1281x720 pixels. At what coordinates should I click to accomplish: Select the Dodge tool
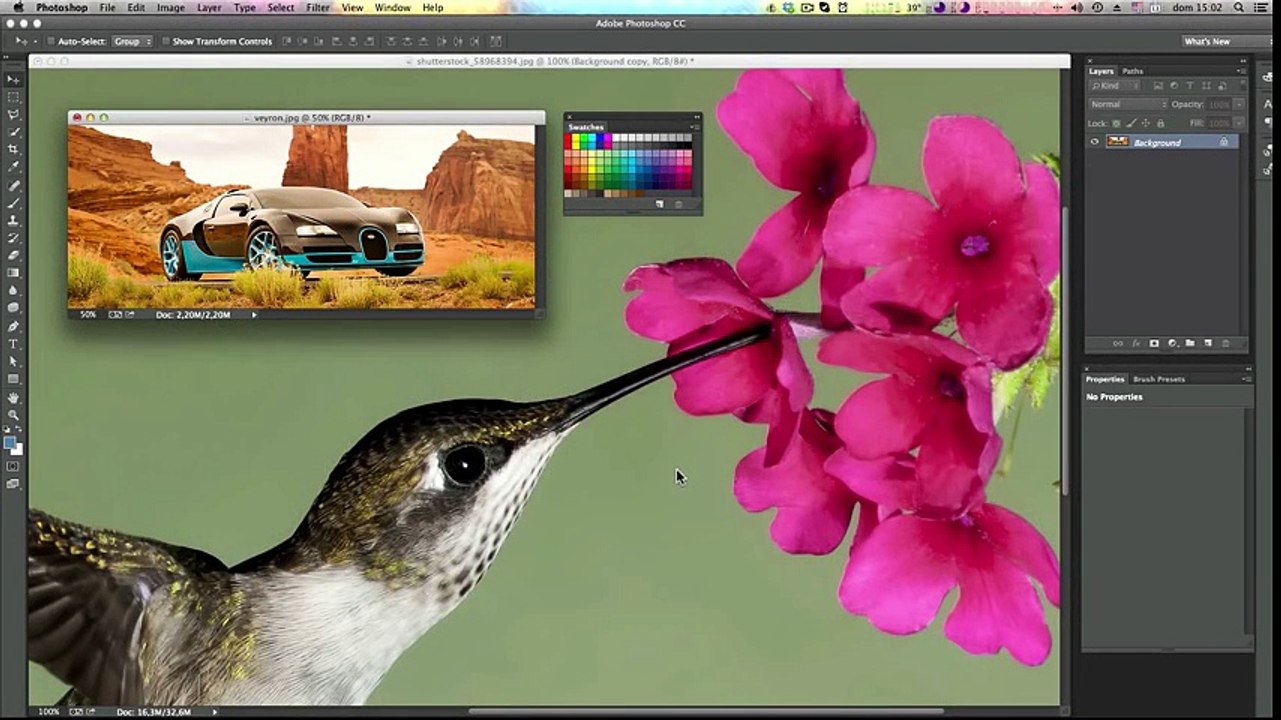coord(13,308)
